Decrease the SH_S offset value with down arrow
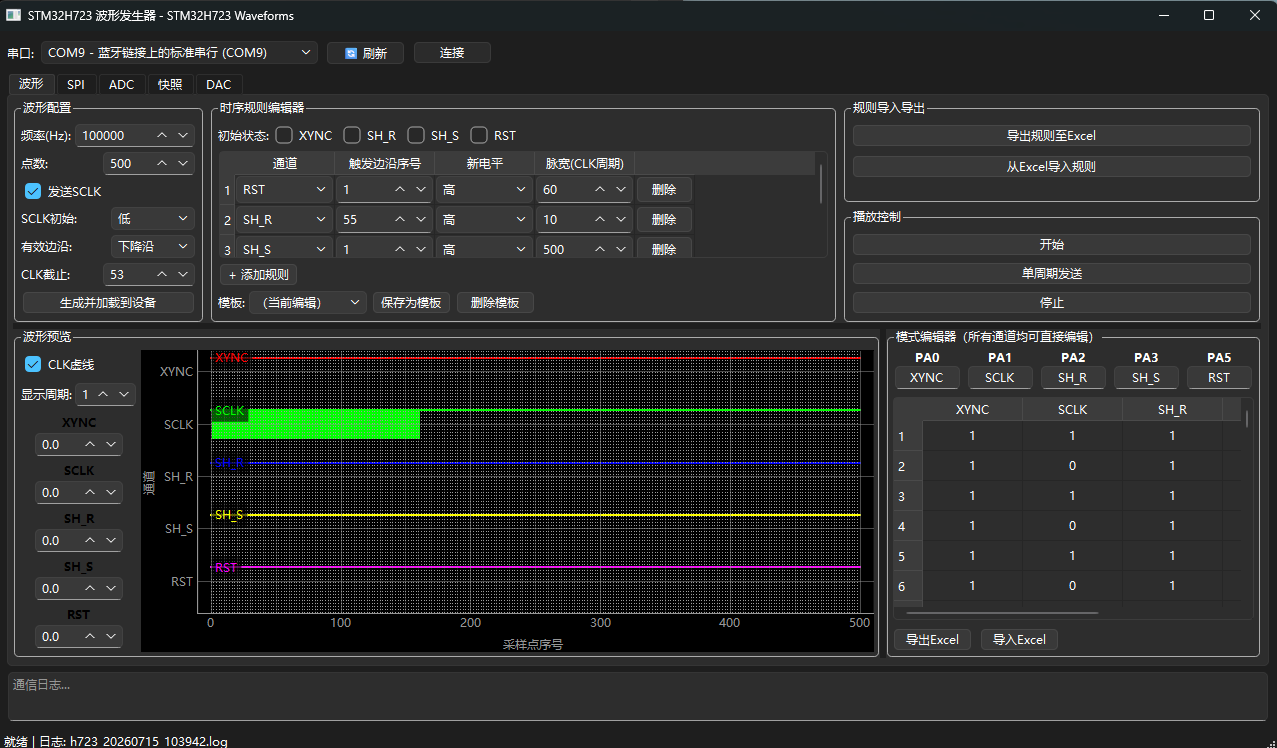This screenshot has height=748, width=1277. (111, 588)
